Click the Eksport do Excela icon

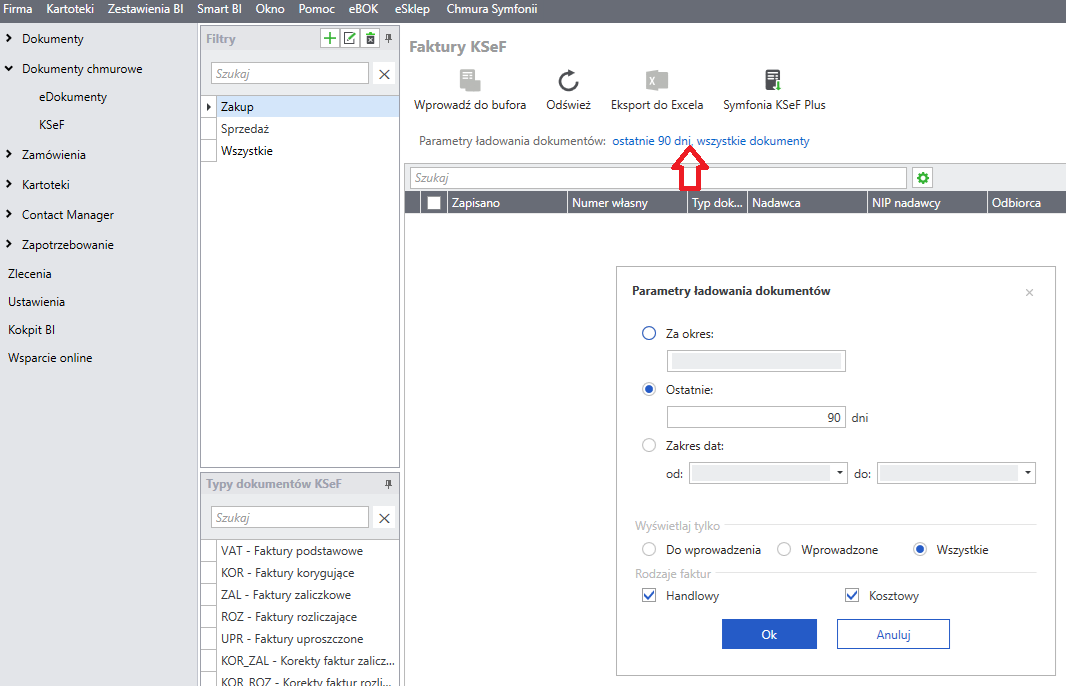[x=656, y=82]
